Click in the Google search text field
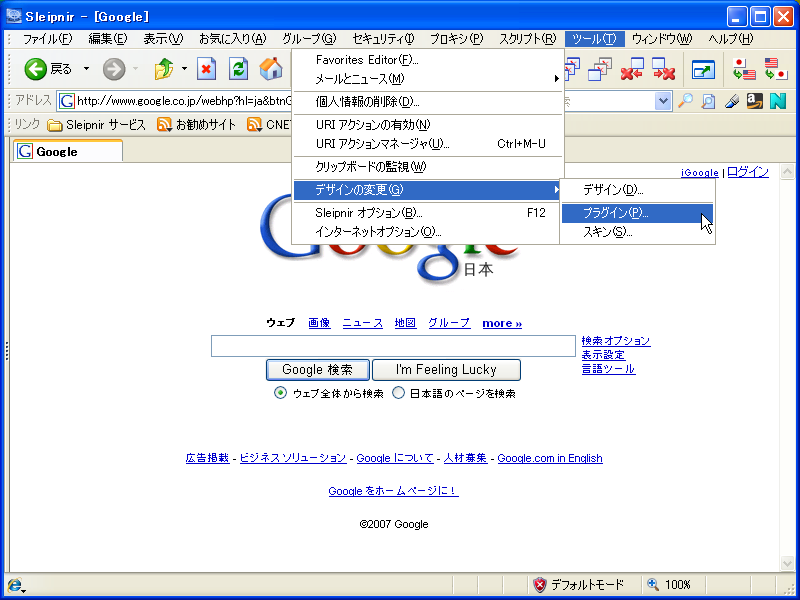 click(393, 346)
